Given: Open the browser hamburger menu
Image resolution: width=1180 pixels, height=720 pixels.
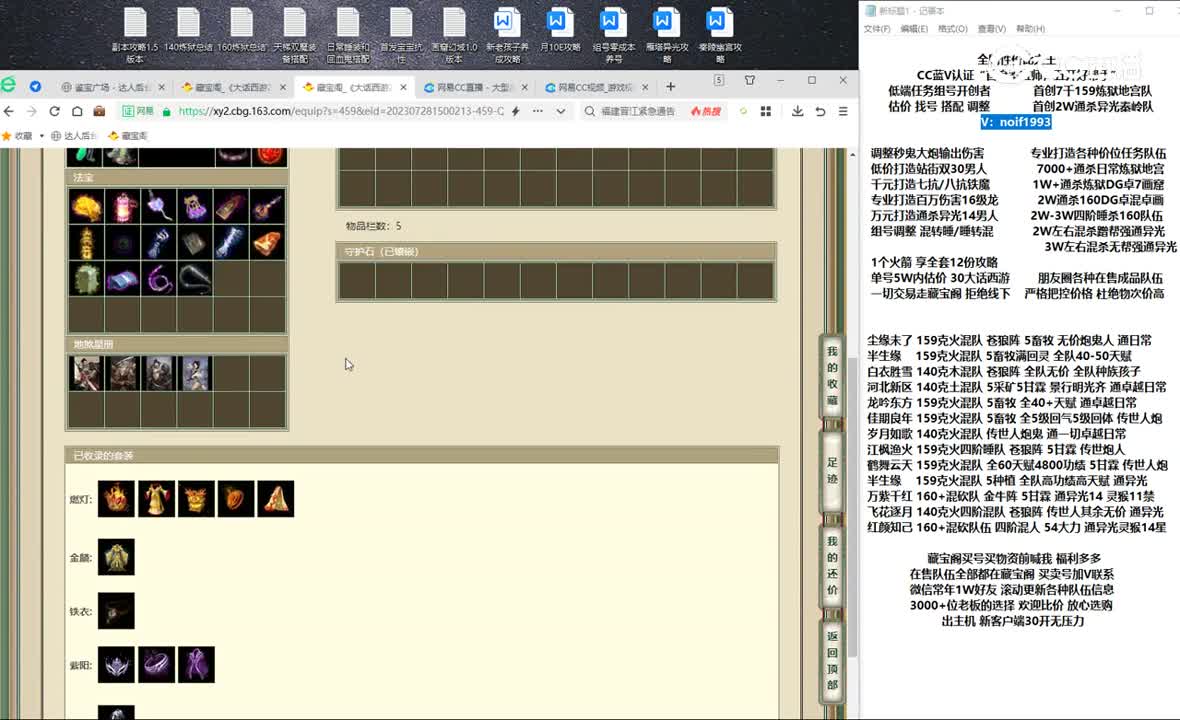Looking at the screenshot, I should coord(843,111).
